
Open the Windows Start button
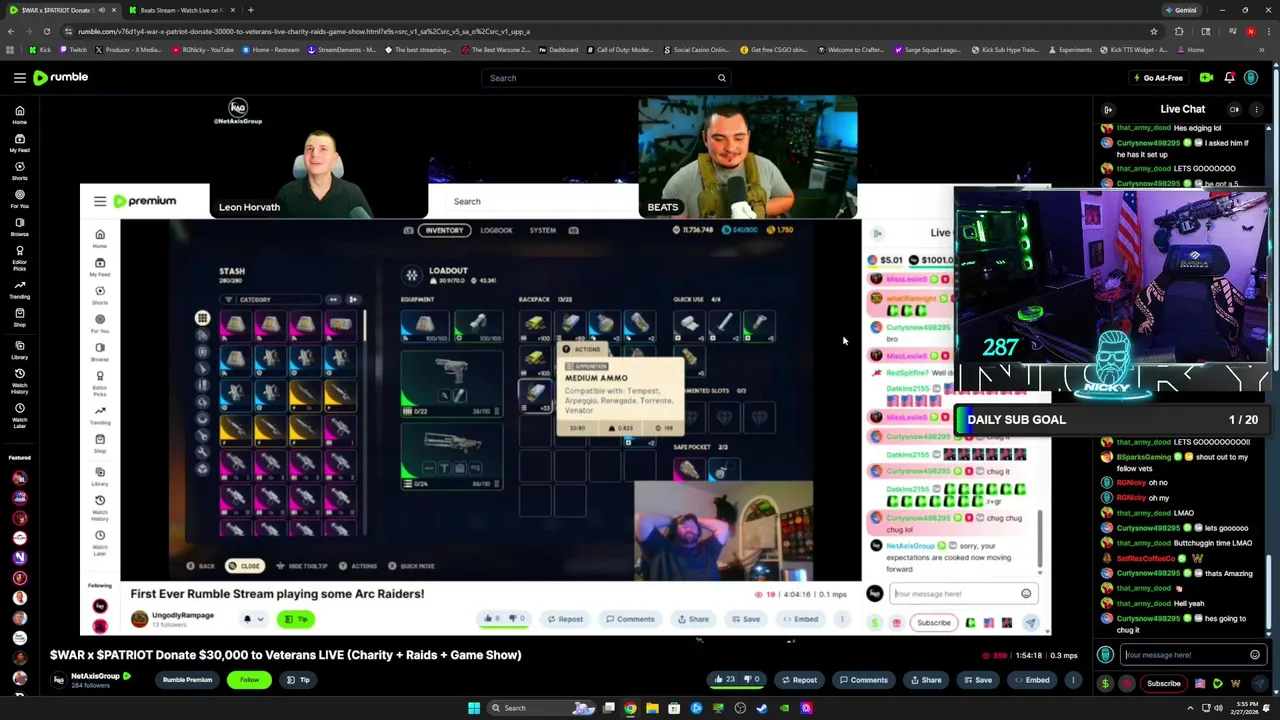point(473,708)
